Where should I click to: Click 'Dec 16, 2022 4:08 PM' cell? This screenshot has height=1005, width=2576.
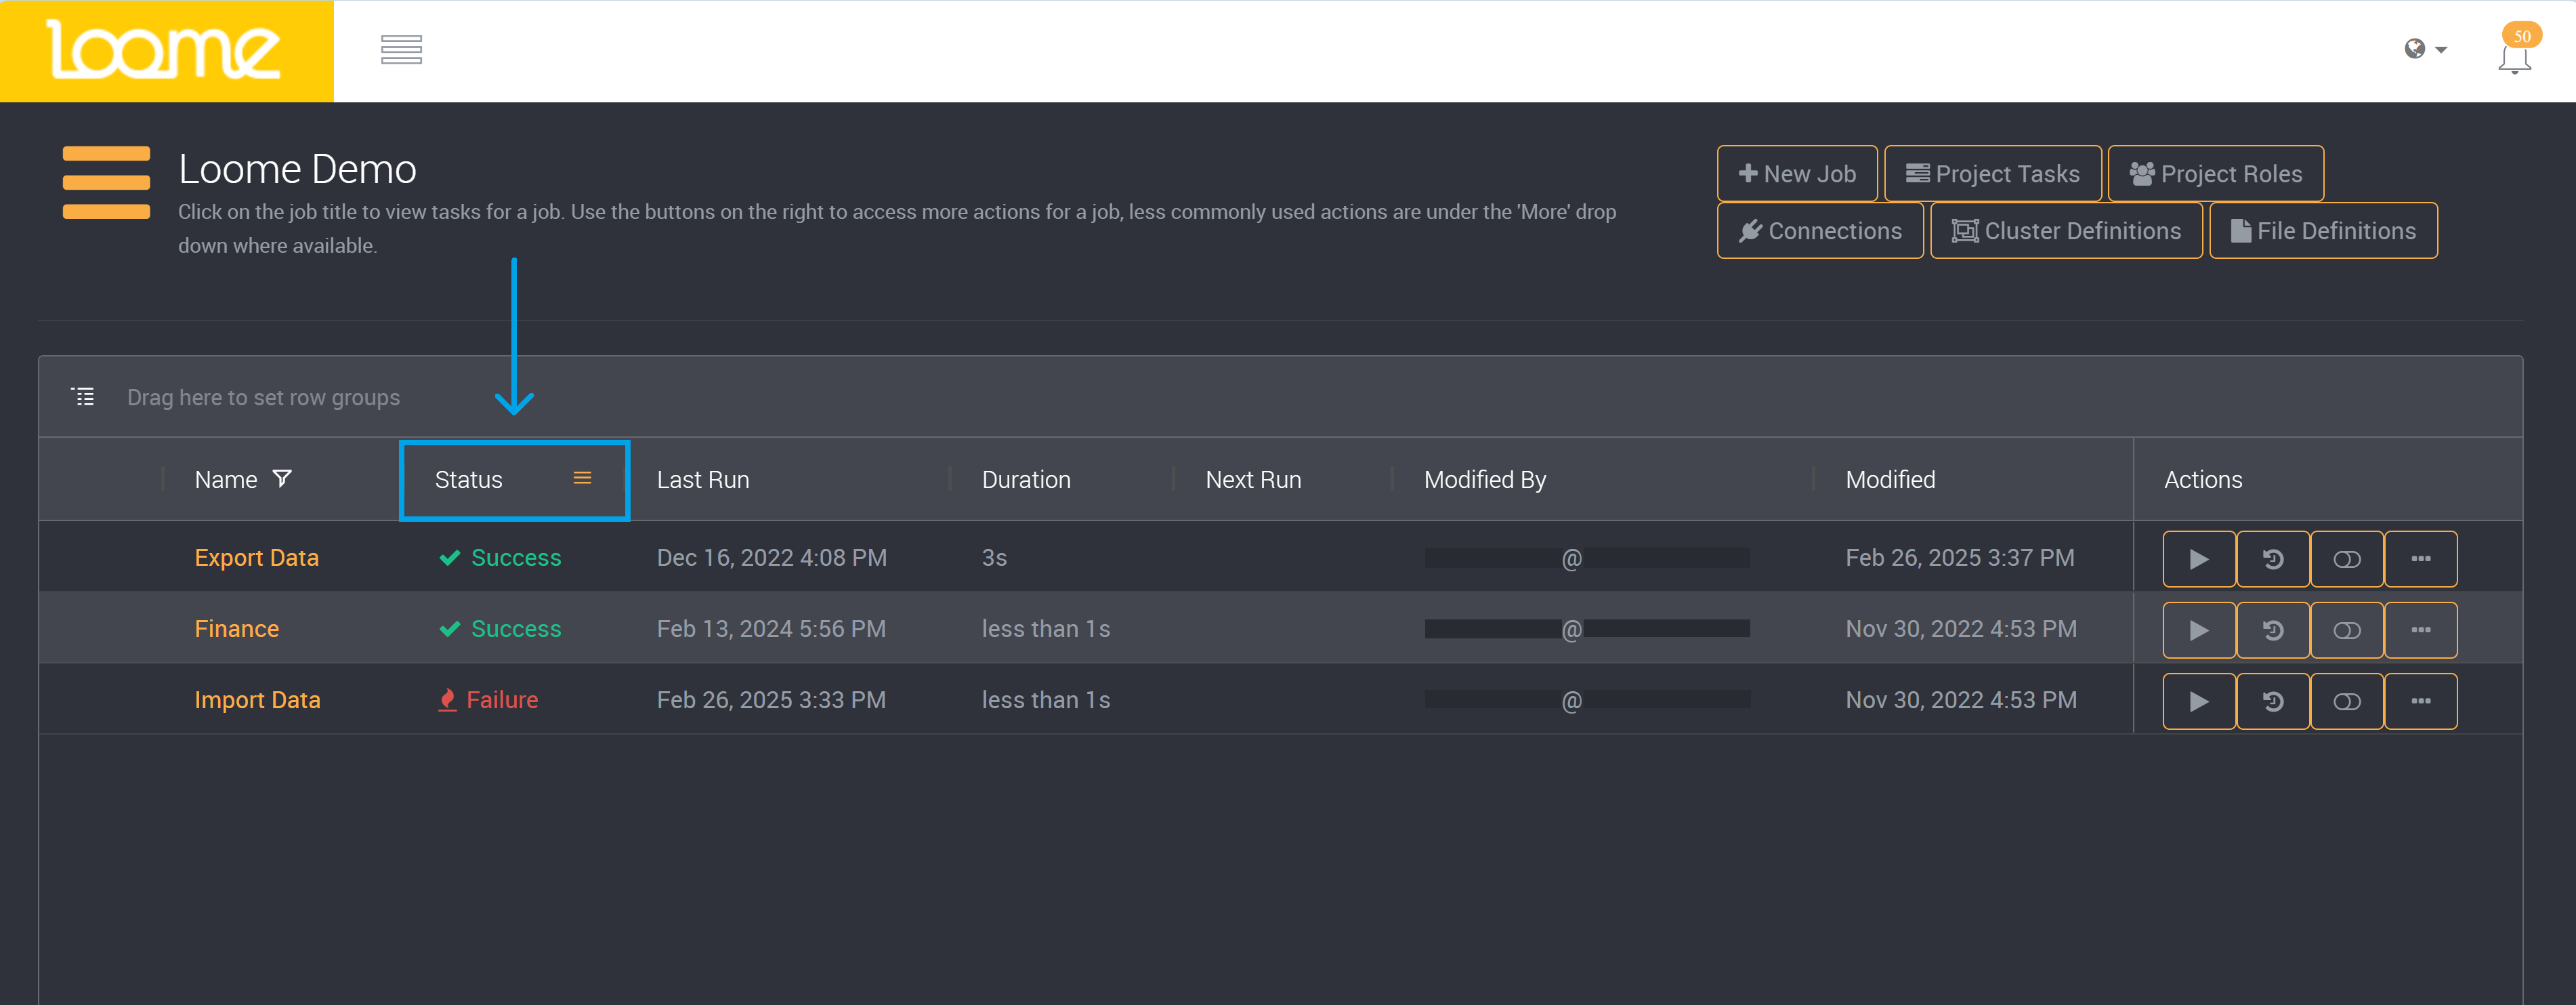click(772, 558)
